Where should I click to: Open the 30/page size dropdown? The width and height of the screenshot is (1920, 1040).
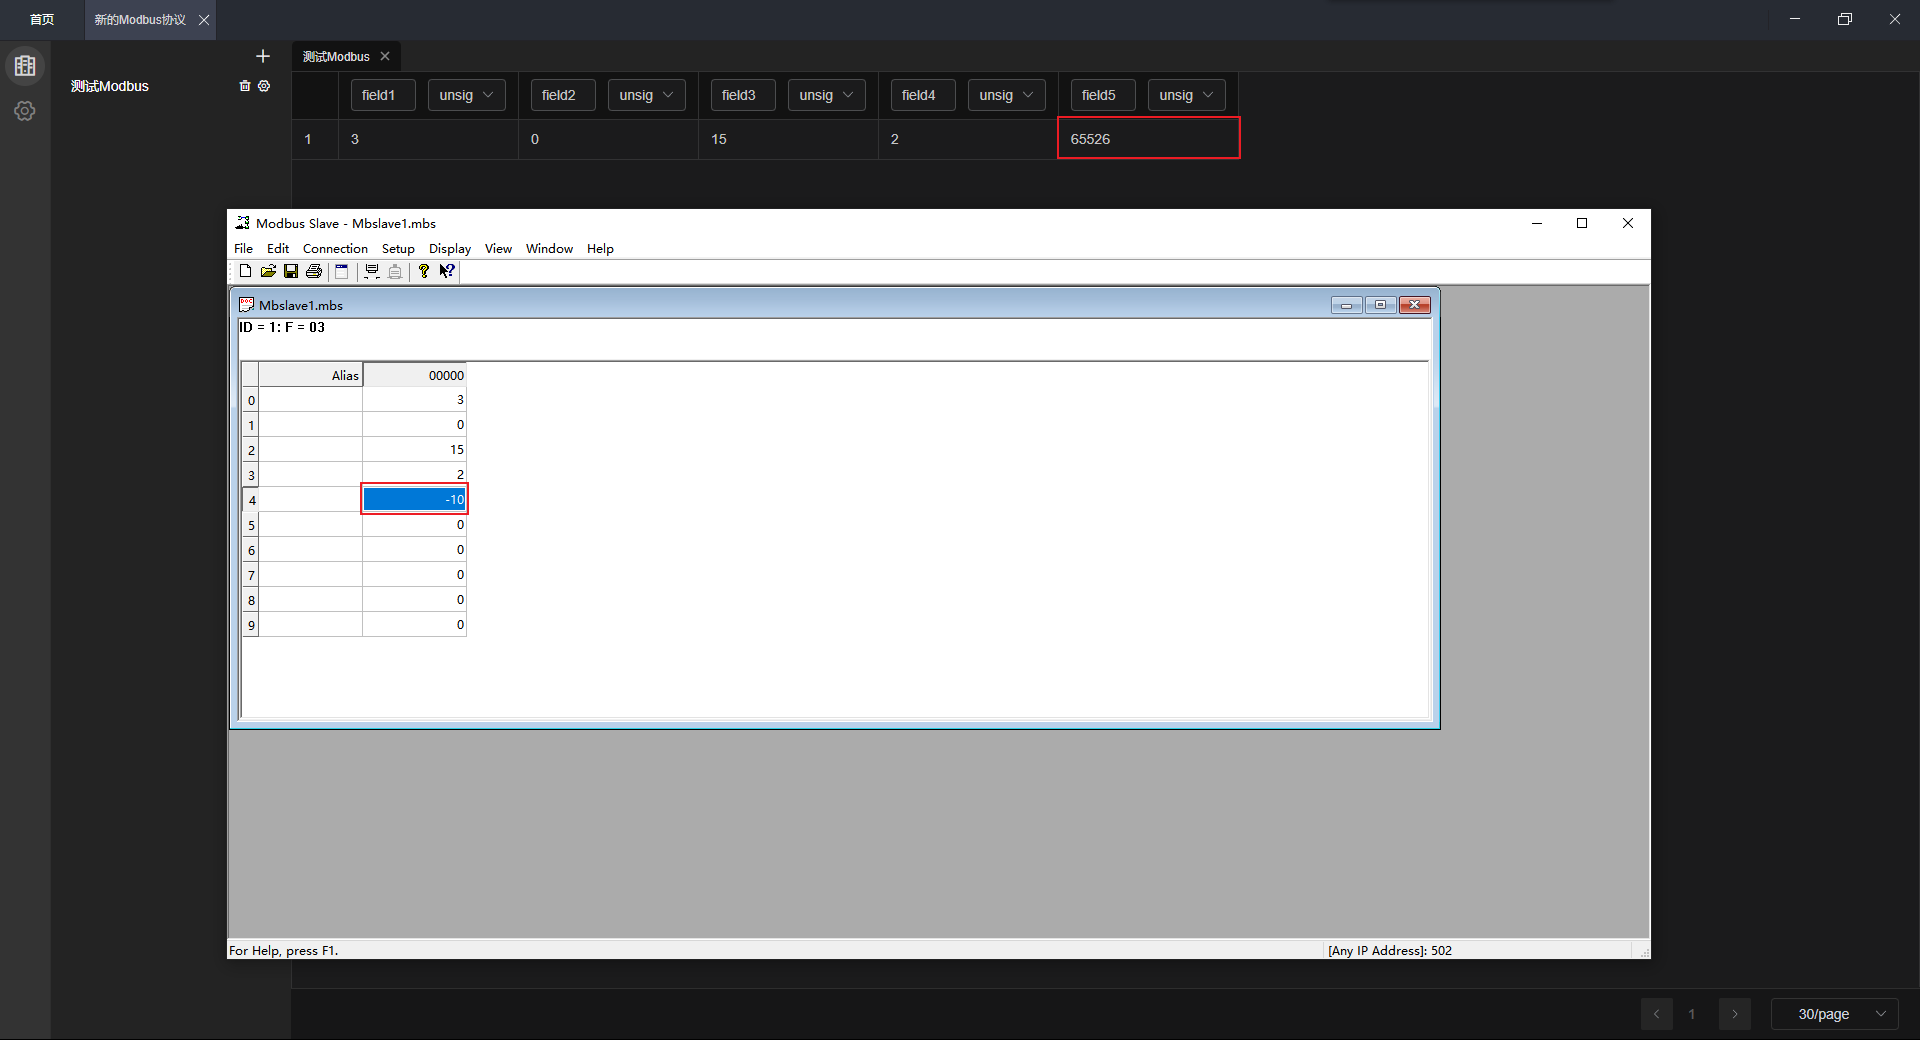(x=1835, y=1014)
